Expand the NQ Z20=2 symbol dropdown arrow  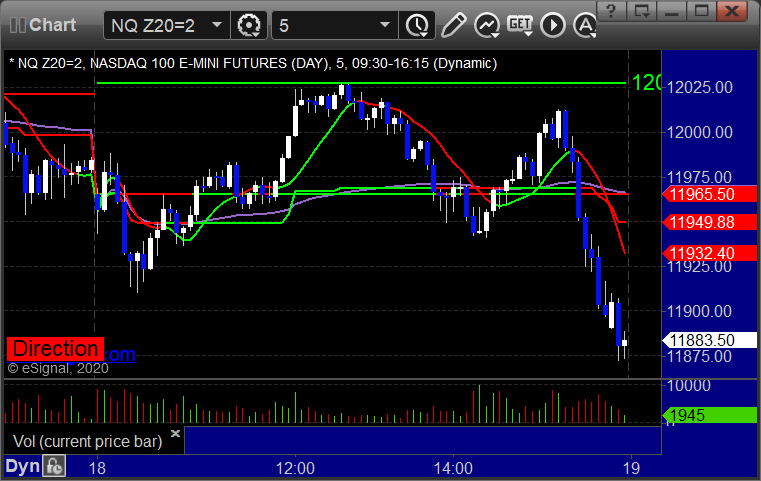[217, 24]
